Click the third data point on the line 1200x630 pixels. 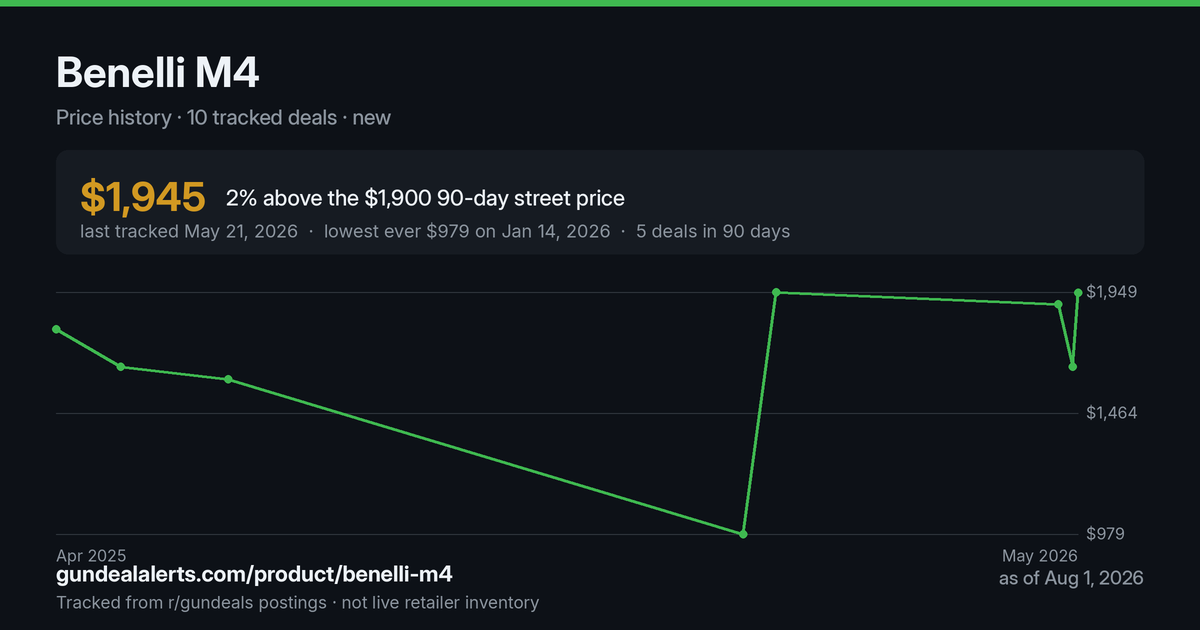pyautogui.click(x=228, y=379)
